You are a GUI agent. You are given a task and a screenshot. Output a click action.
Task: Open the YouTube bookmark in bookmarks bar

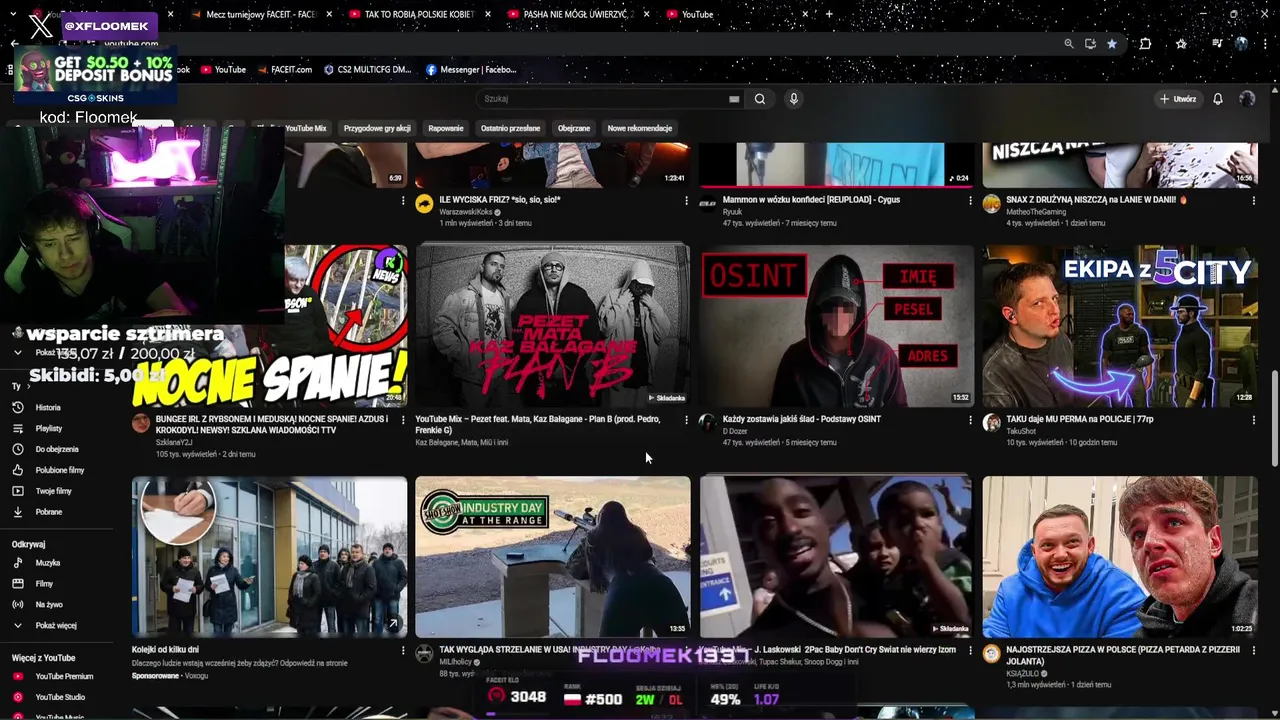[x=223, y=70]
